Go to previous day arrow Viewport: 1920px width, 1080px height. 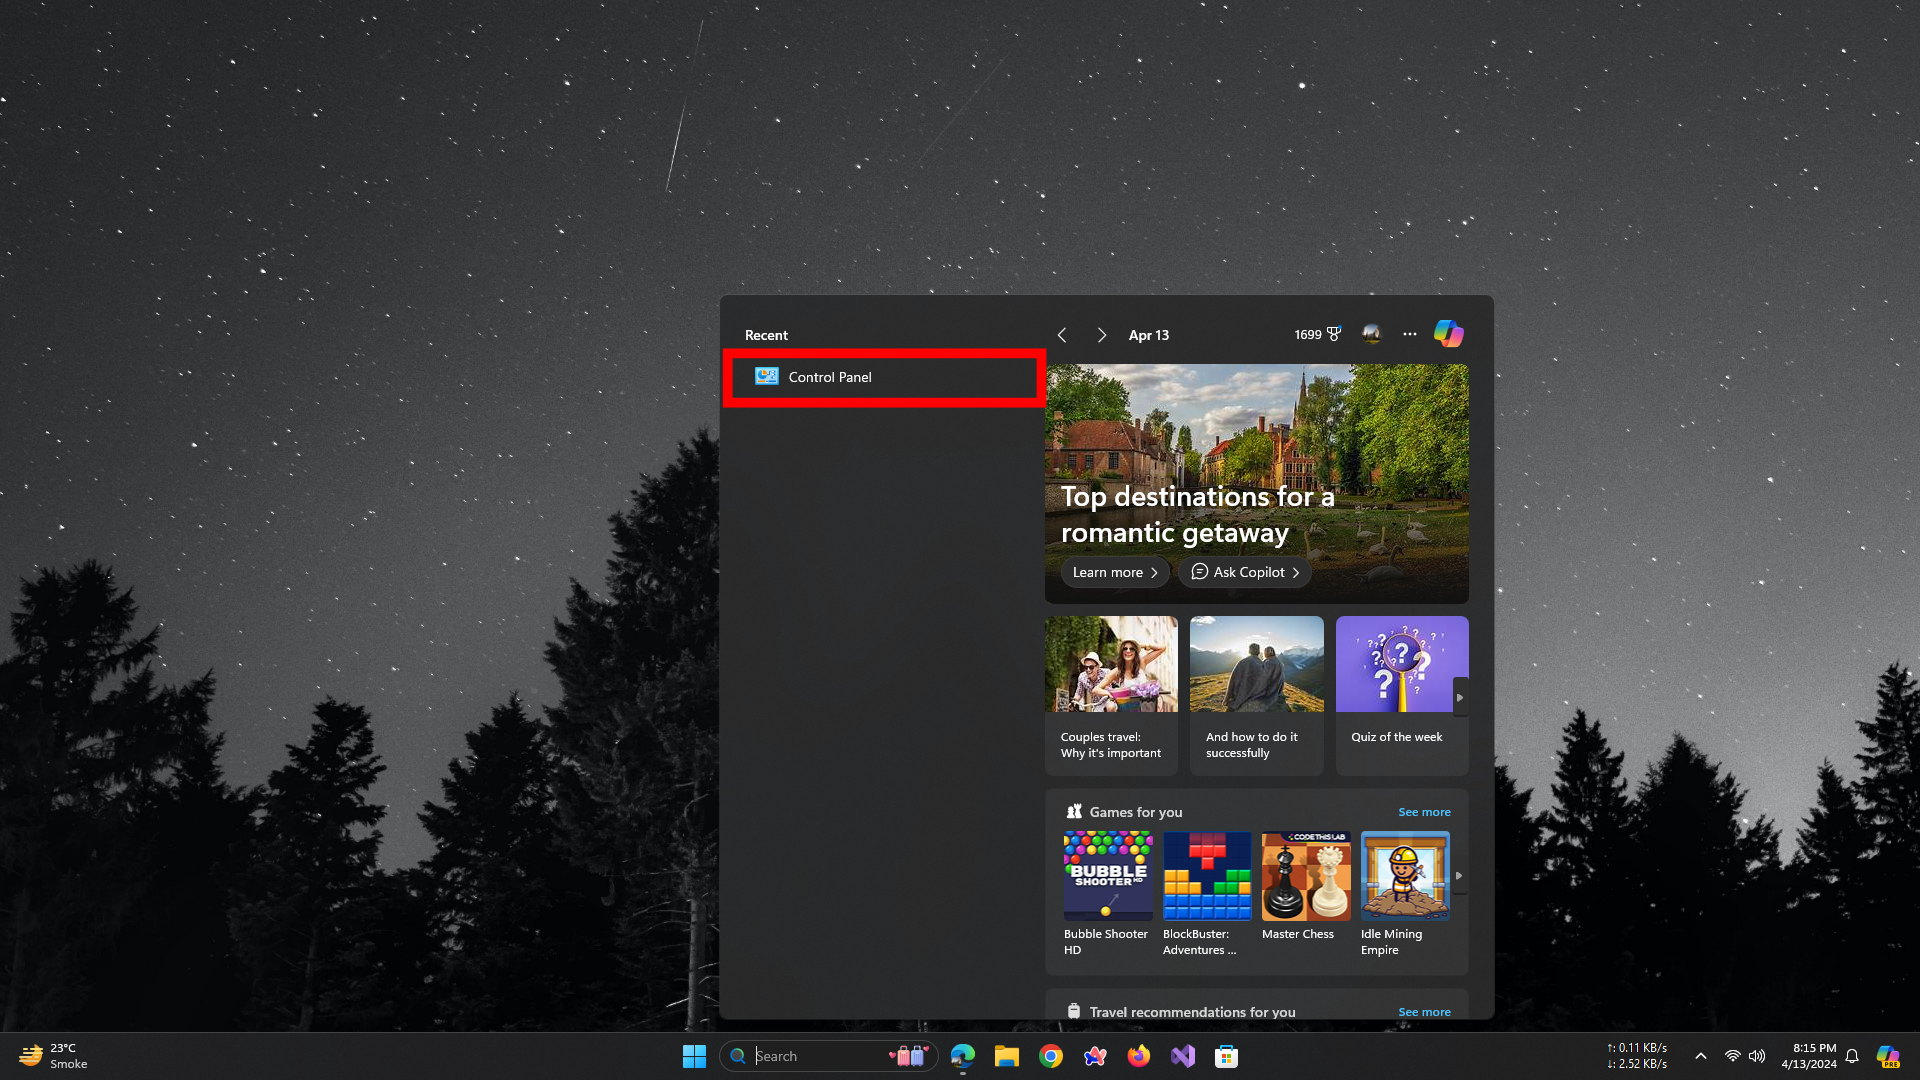tap(1062, 335)
